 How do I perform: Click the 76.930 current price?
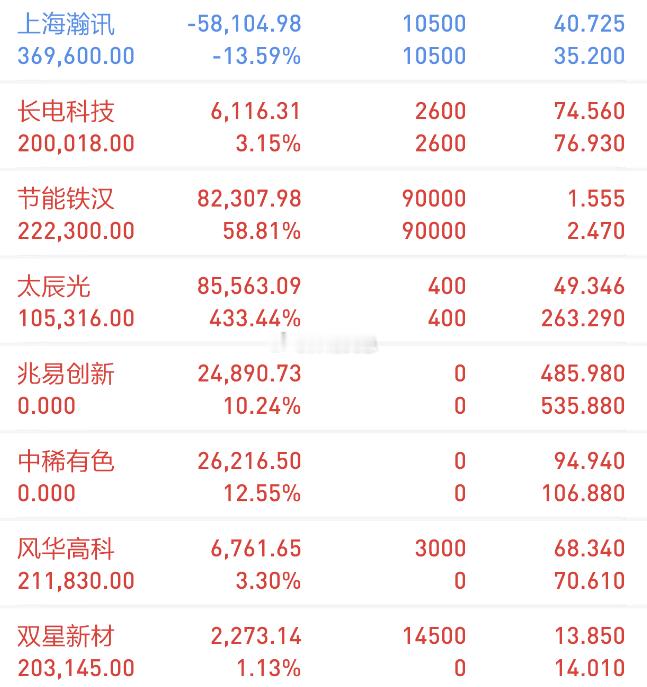tap(589, 144)
